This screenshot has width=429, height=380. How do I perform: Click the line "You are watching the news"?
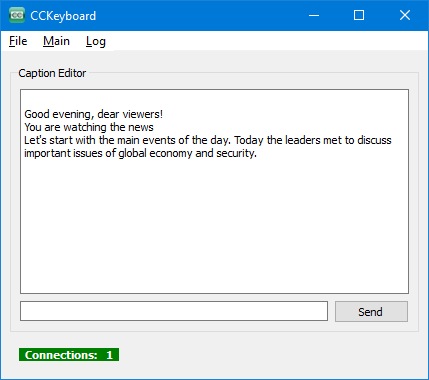[x=89, y=127]
